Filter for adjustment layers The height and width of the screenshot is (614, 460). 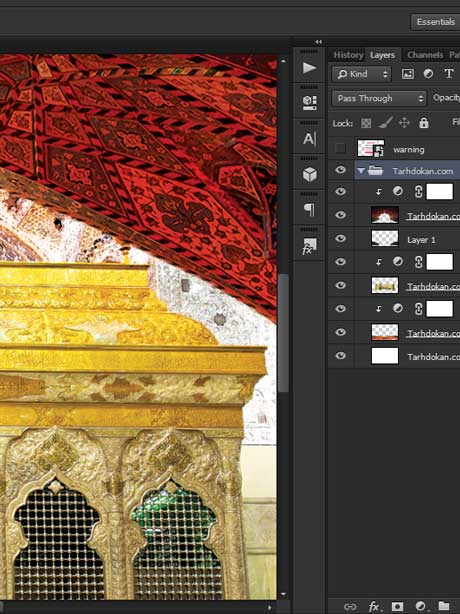(428, 74)
